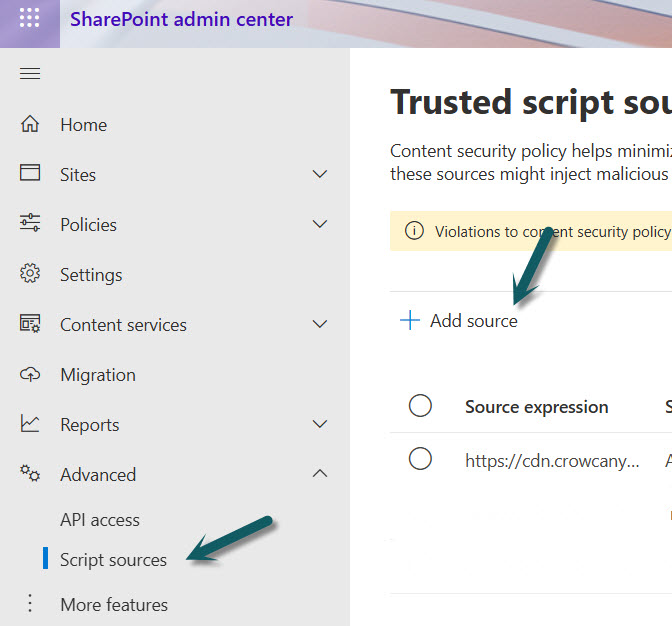Select the cdn.crowcany source row circle
The image size is (672, 626).
421,459
